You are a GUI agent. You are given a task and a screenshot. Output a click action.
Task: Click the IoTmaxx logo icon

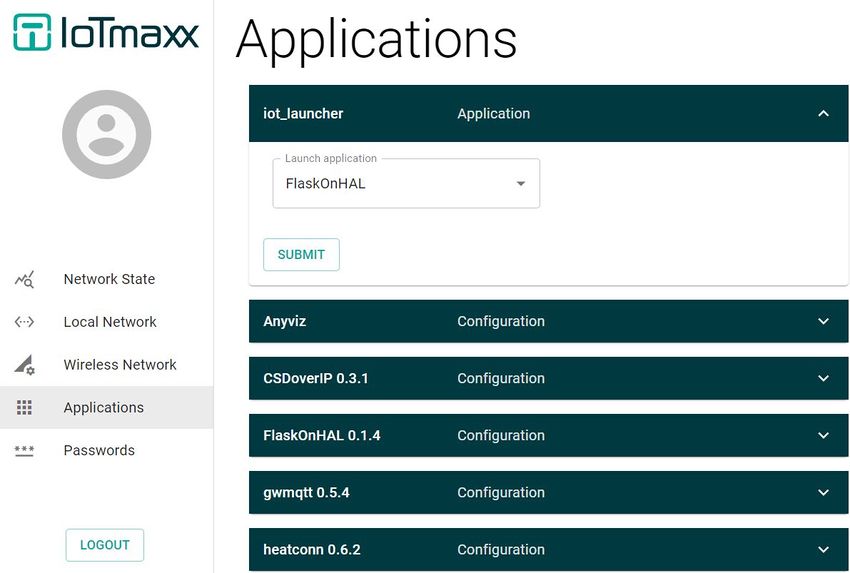click(x=33, y=32)
